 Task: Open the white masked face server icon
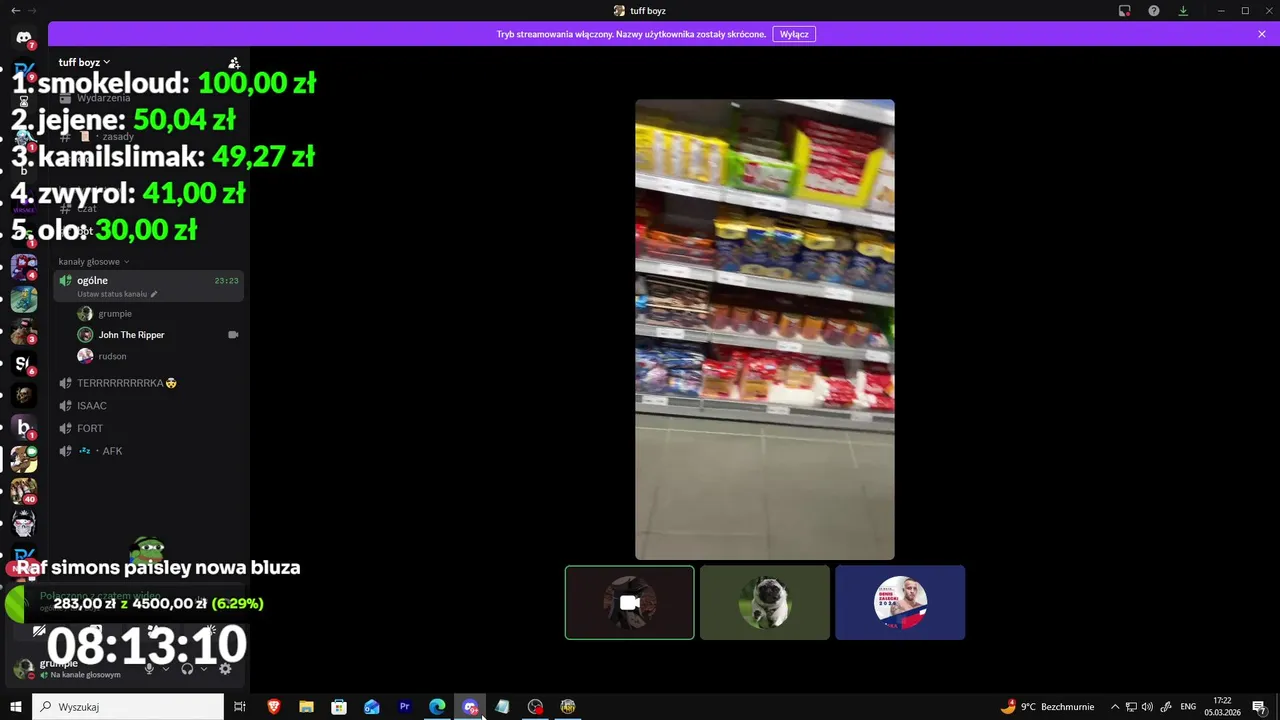(x=24, y=523)
